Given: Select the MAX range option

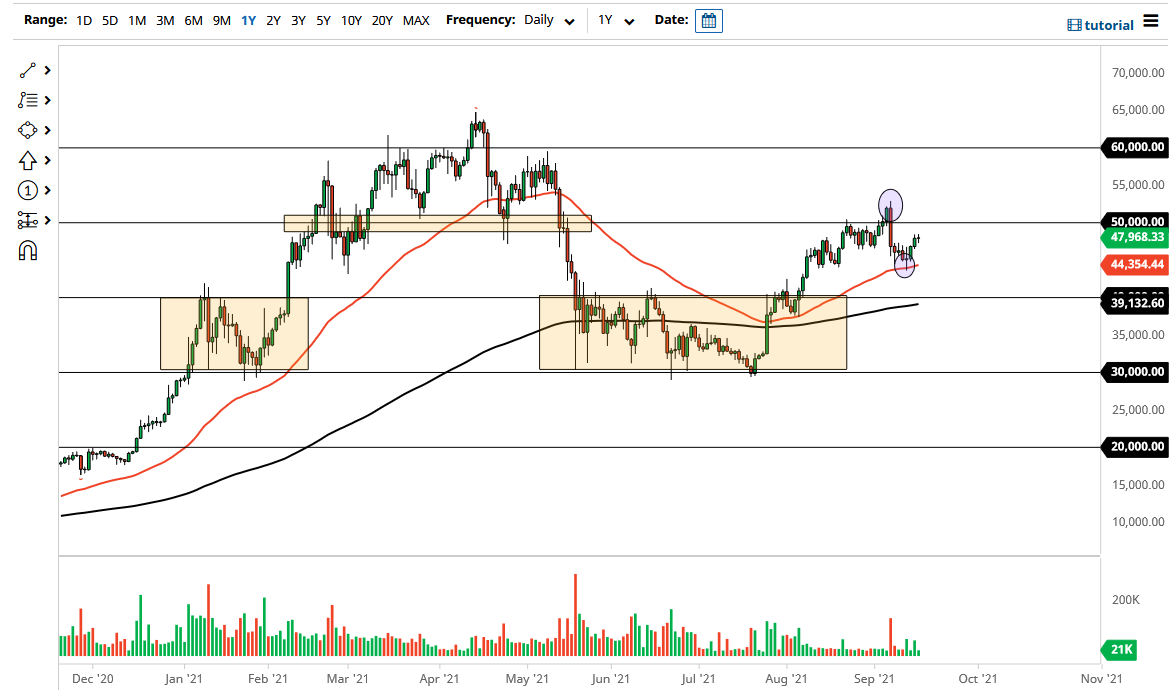Looking at the screenshot, I should (x=416, y=19).
